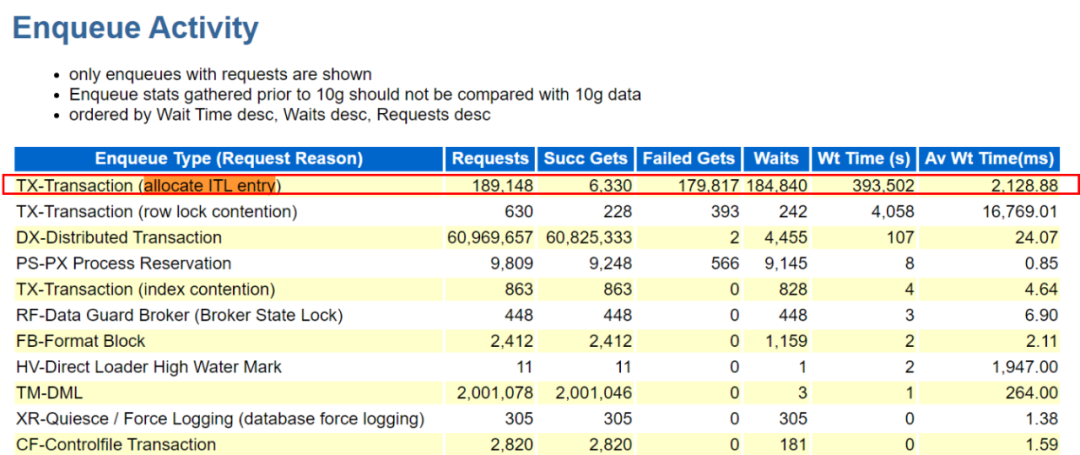Click the TX-Transaction row lock contention row
The height and width of the screenshot is (455, 1080).
[537, 211]
